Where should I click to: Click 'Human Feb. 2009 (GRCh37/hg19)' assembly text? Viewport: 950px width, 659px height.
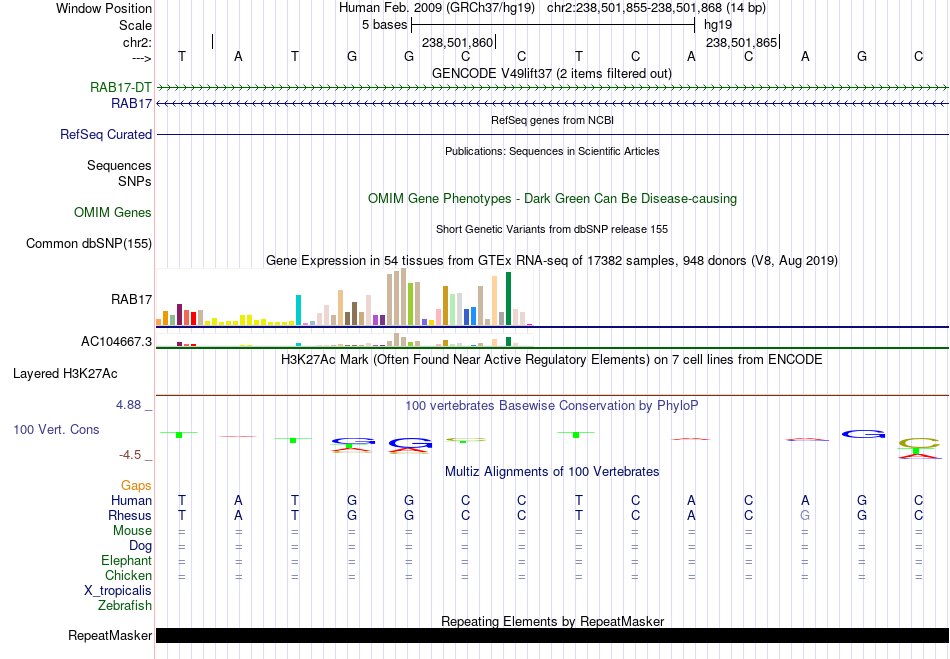point(437,8)
